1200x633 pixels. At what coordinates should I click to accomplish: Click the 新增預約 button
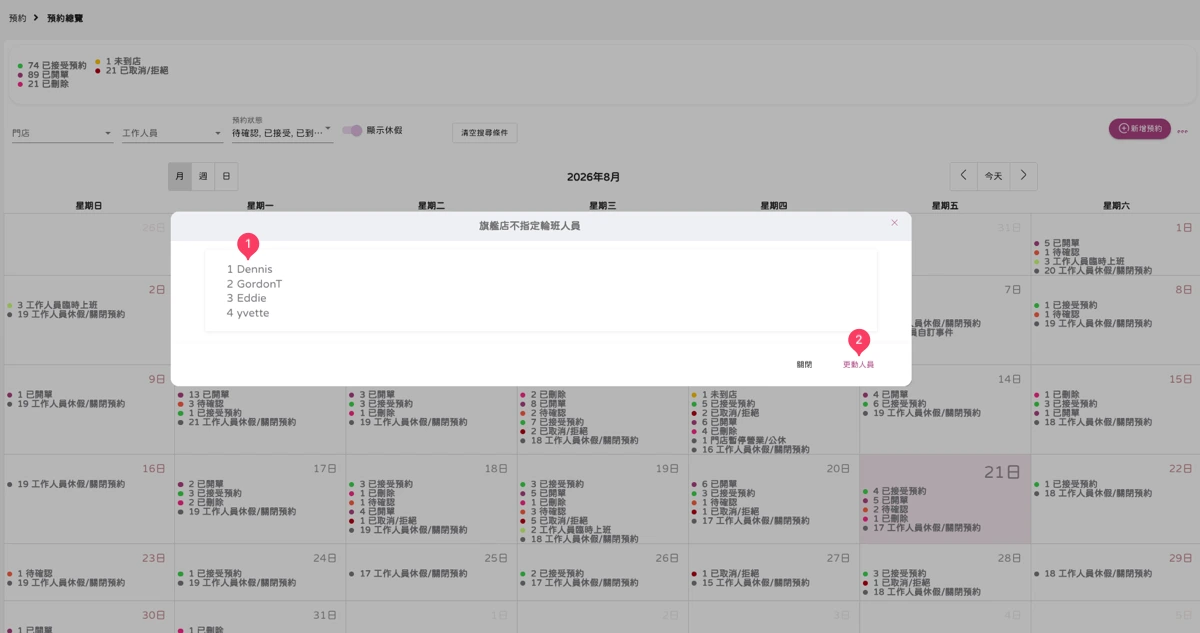click(1139, 129)
